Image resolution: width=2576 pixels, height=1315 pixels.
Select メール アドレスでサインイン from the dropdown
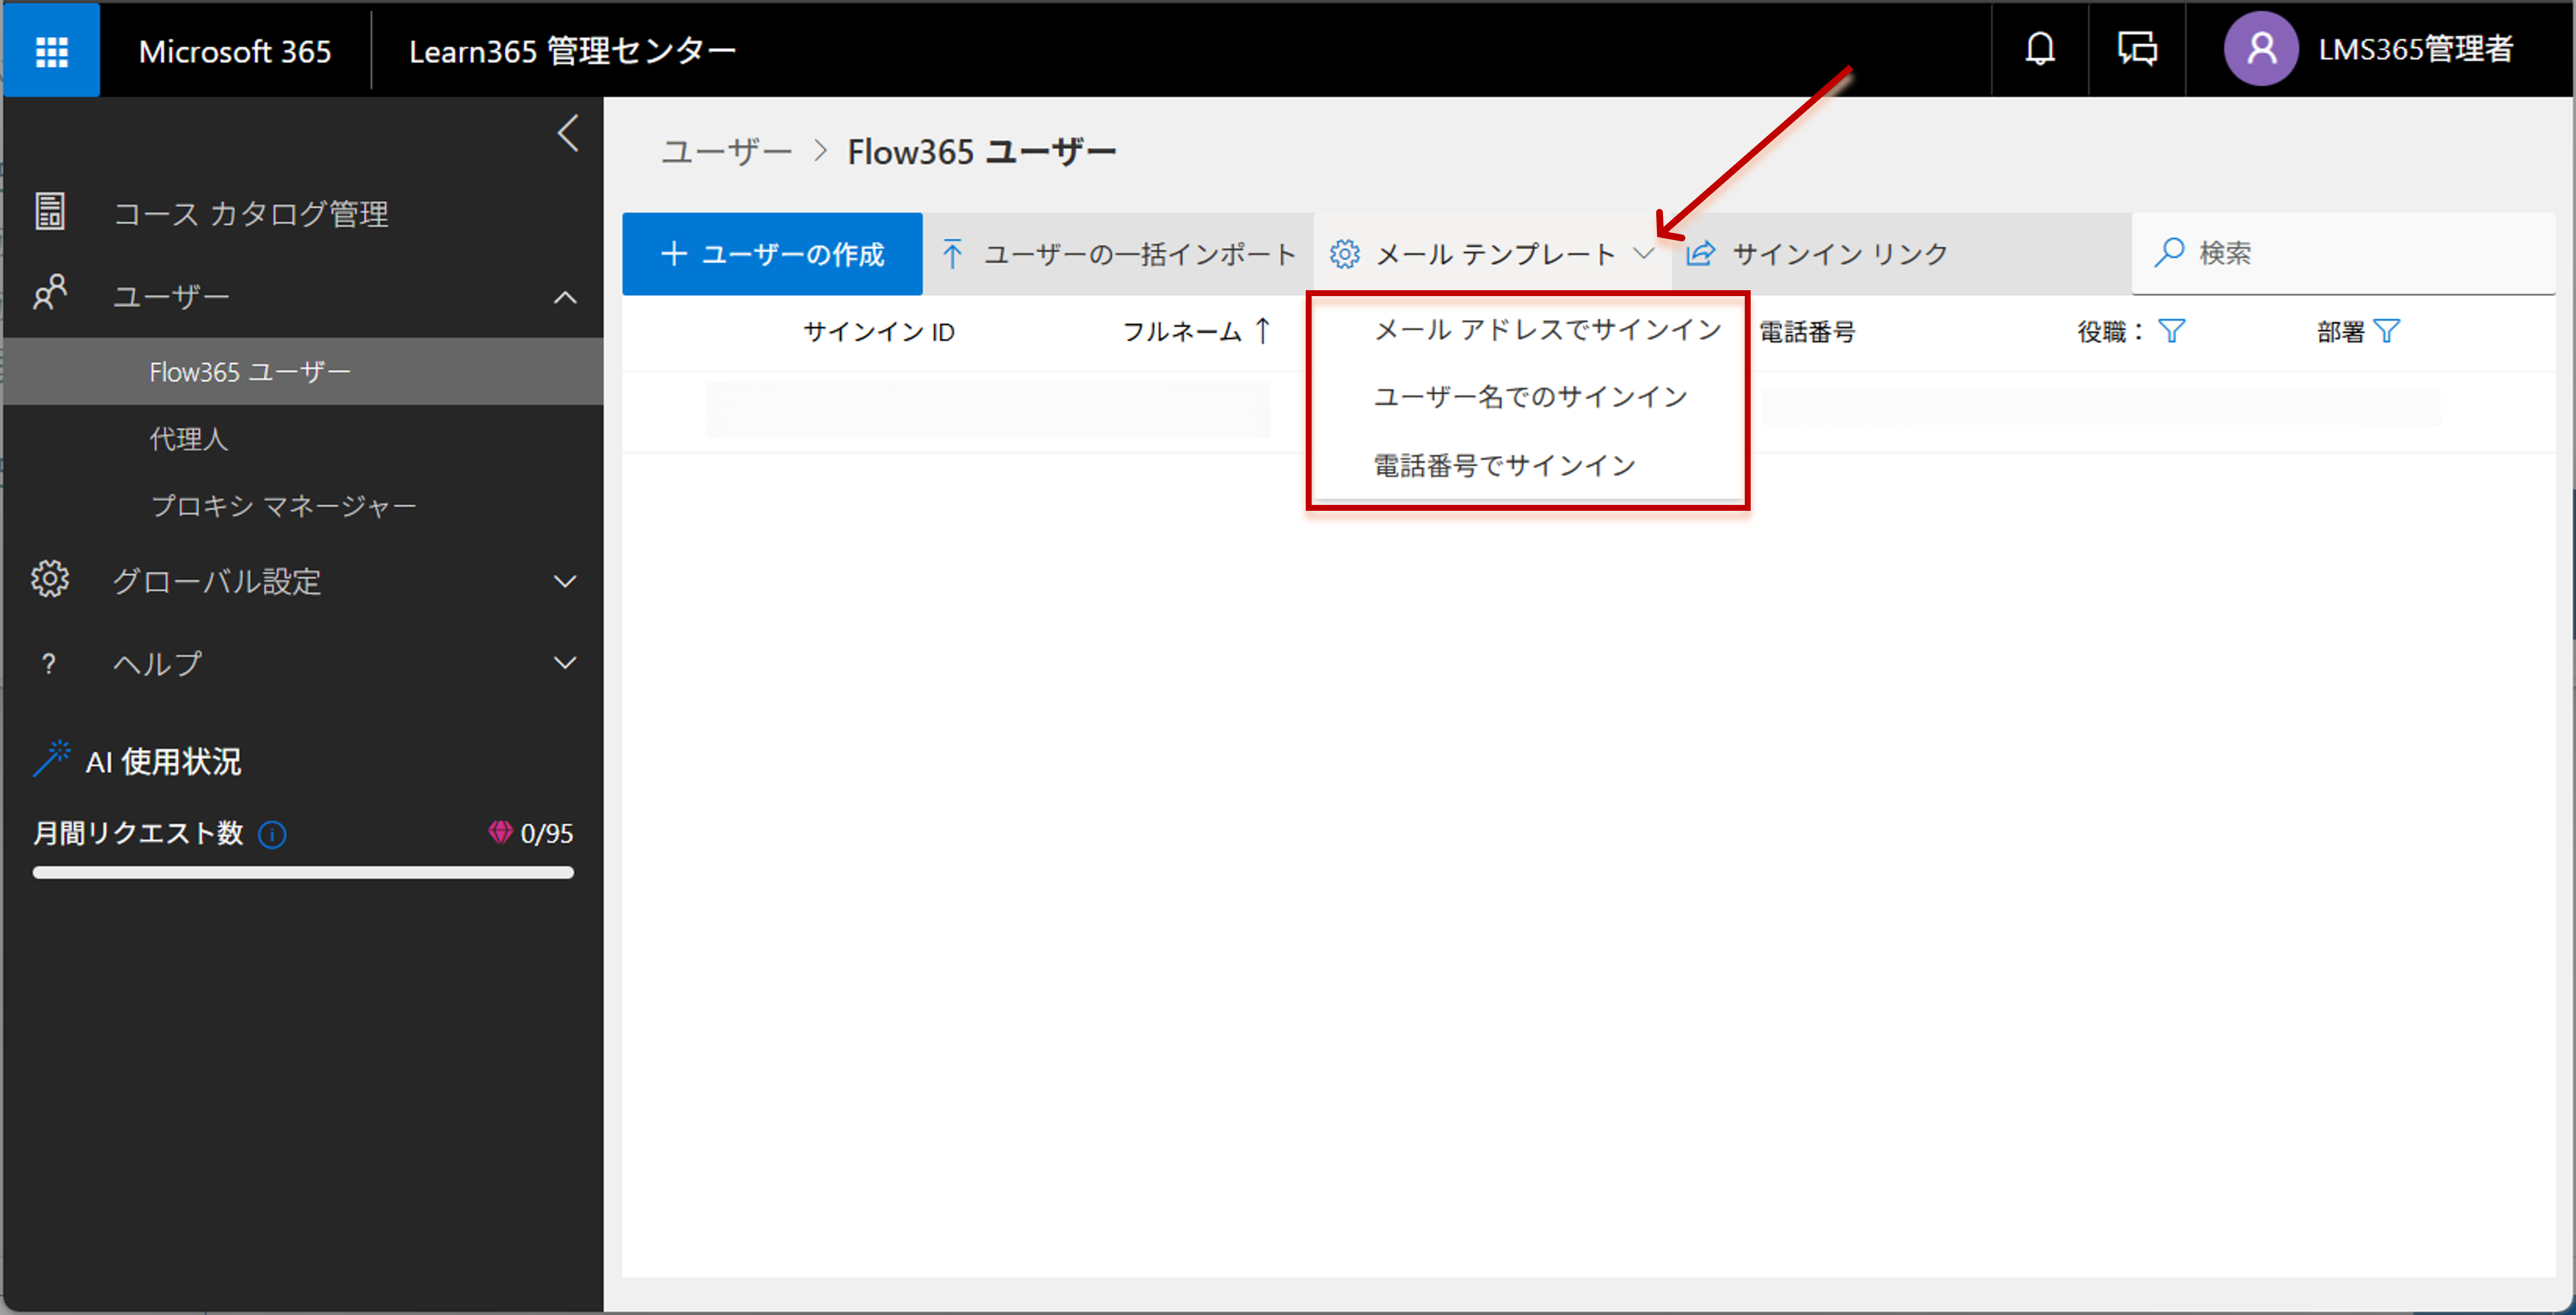coord(1547,330)
